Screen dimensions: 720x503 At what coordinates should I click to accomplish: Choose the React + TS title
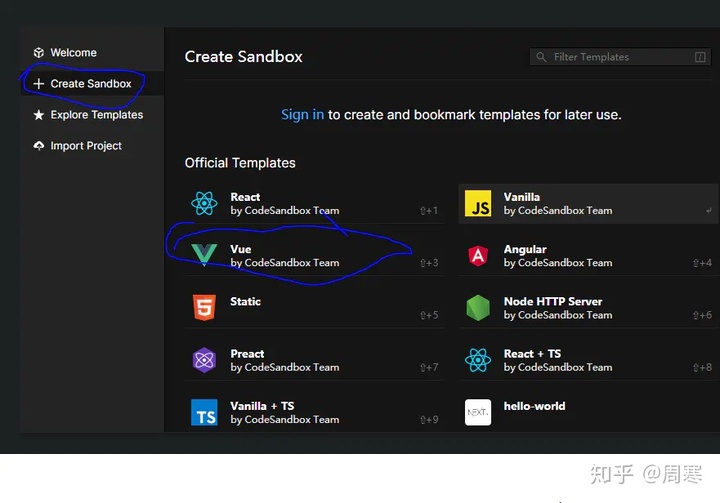[x=532, y=354]
